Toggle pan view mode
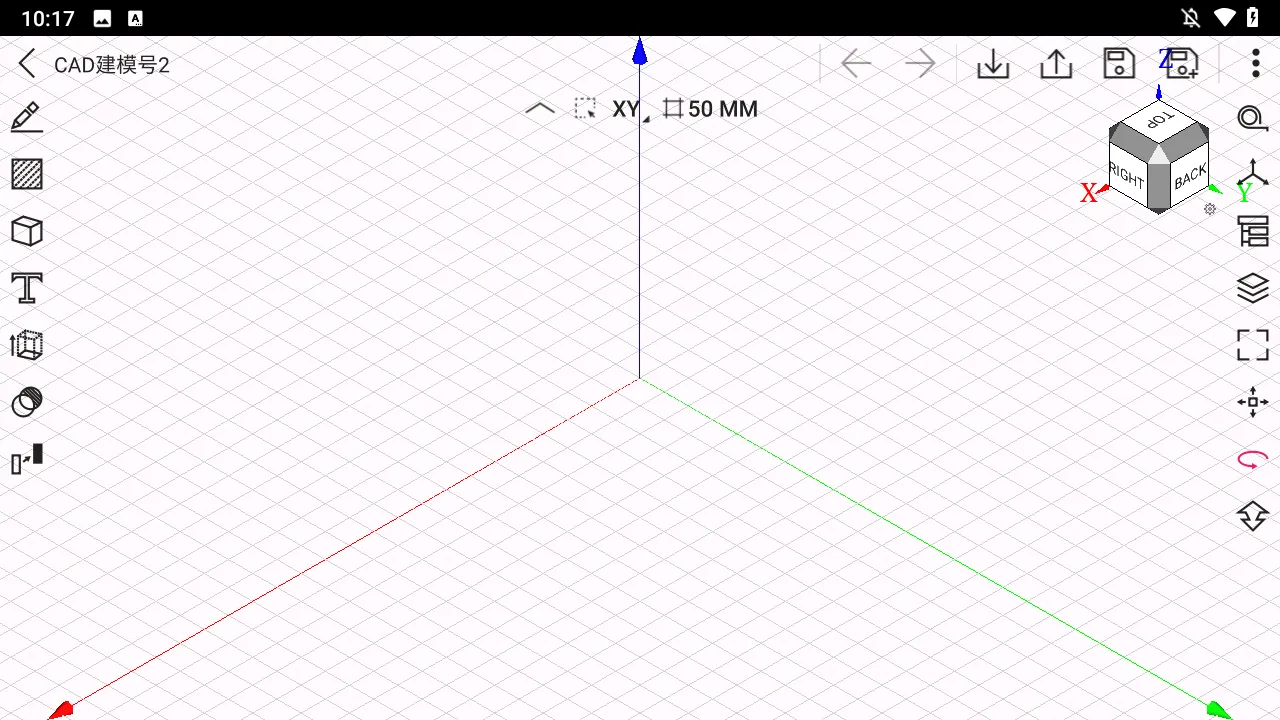The image size is (1280, 720). pos(1252,402)
